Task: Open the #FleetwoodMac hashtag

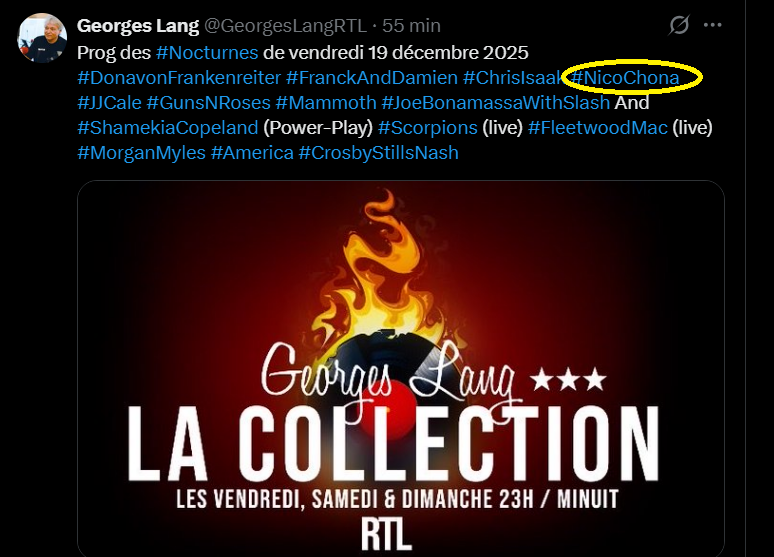Action: [598, 128]
